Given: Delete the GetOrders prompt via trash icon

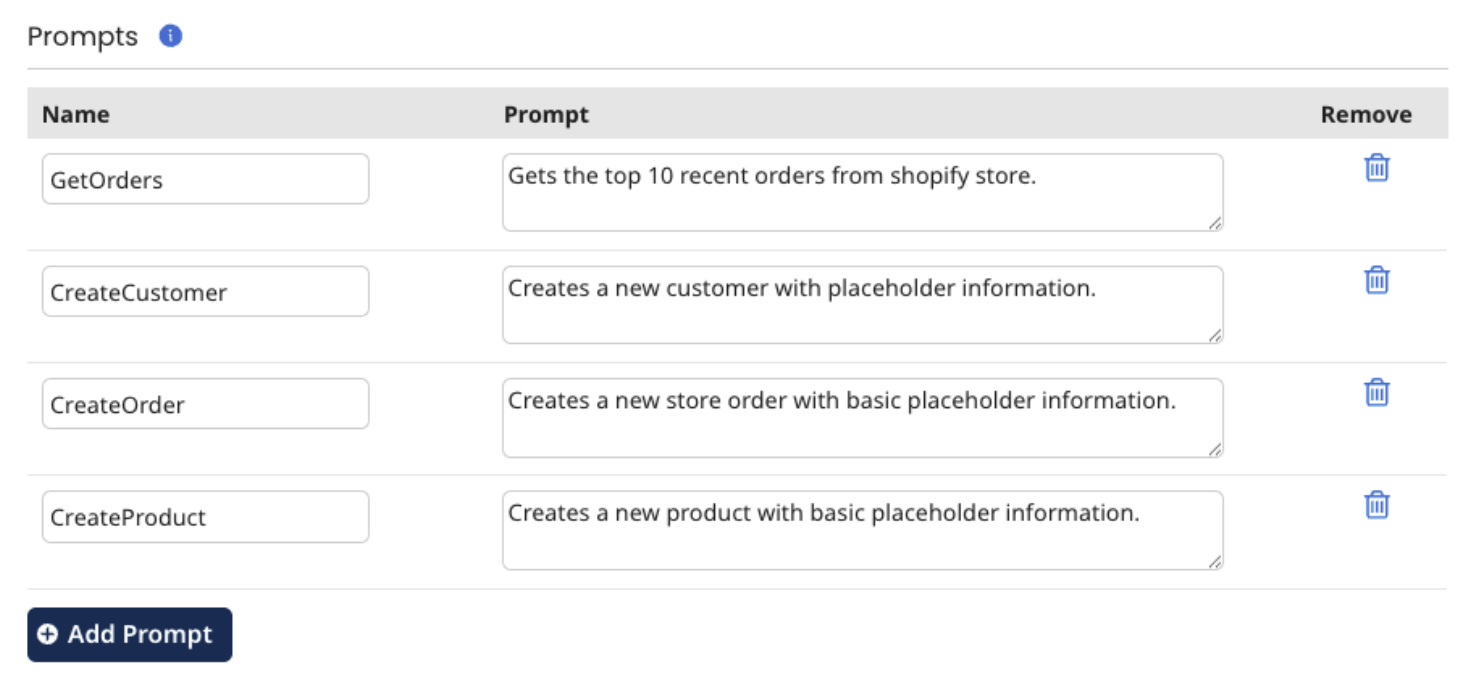Looking at the screenshot, I should (1377, 168).
